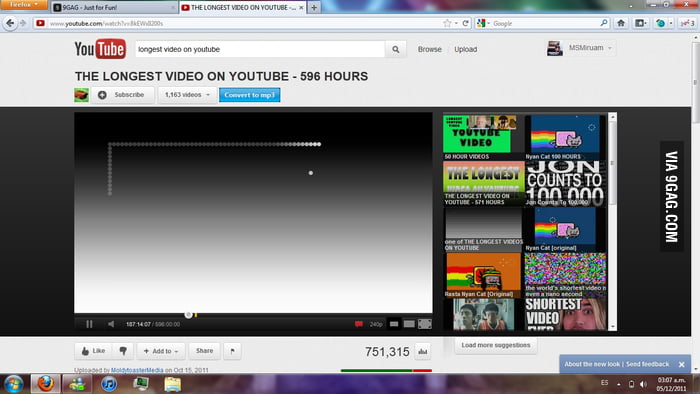Image resolution: width=700 pixels, height=394 pixels.
Task: Go back with the browser back arrow
Action: [x=10, y=23]
